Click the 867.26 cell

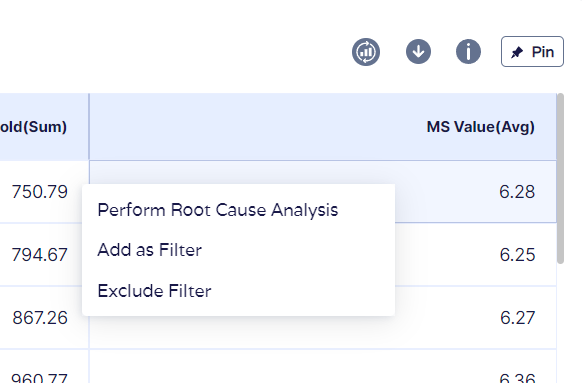(x=40, y=318)
